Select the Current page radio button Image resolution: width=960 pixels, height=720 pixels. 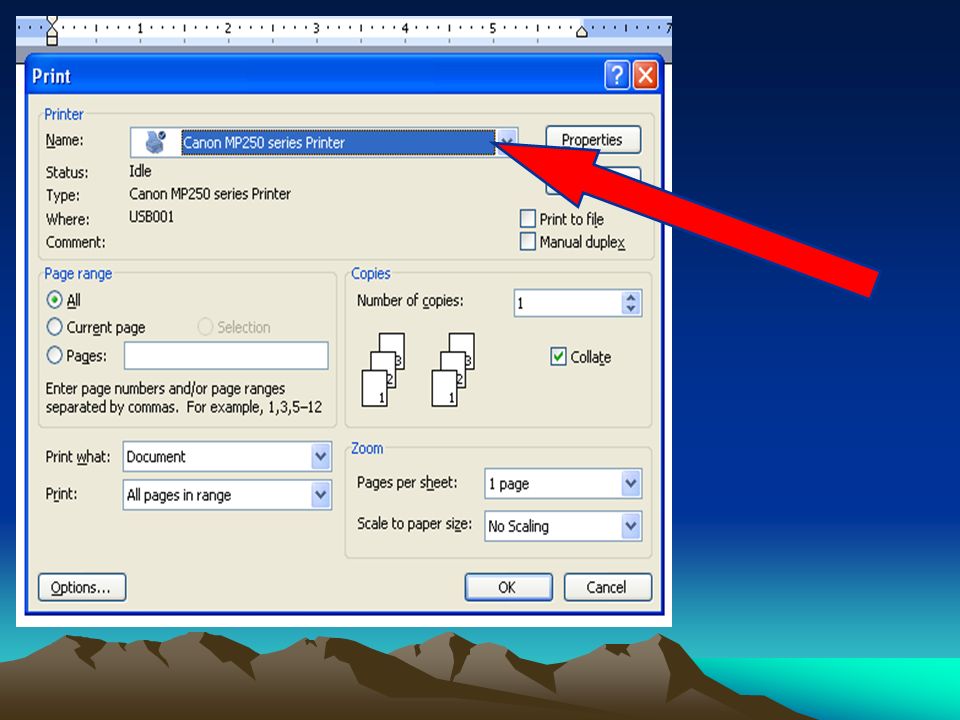click(54, 327)
